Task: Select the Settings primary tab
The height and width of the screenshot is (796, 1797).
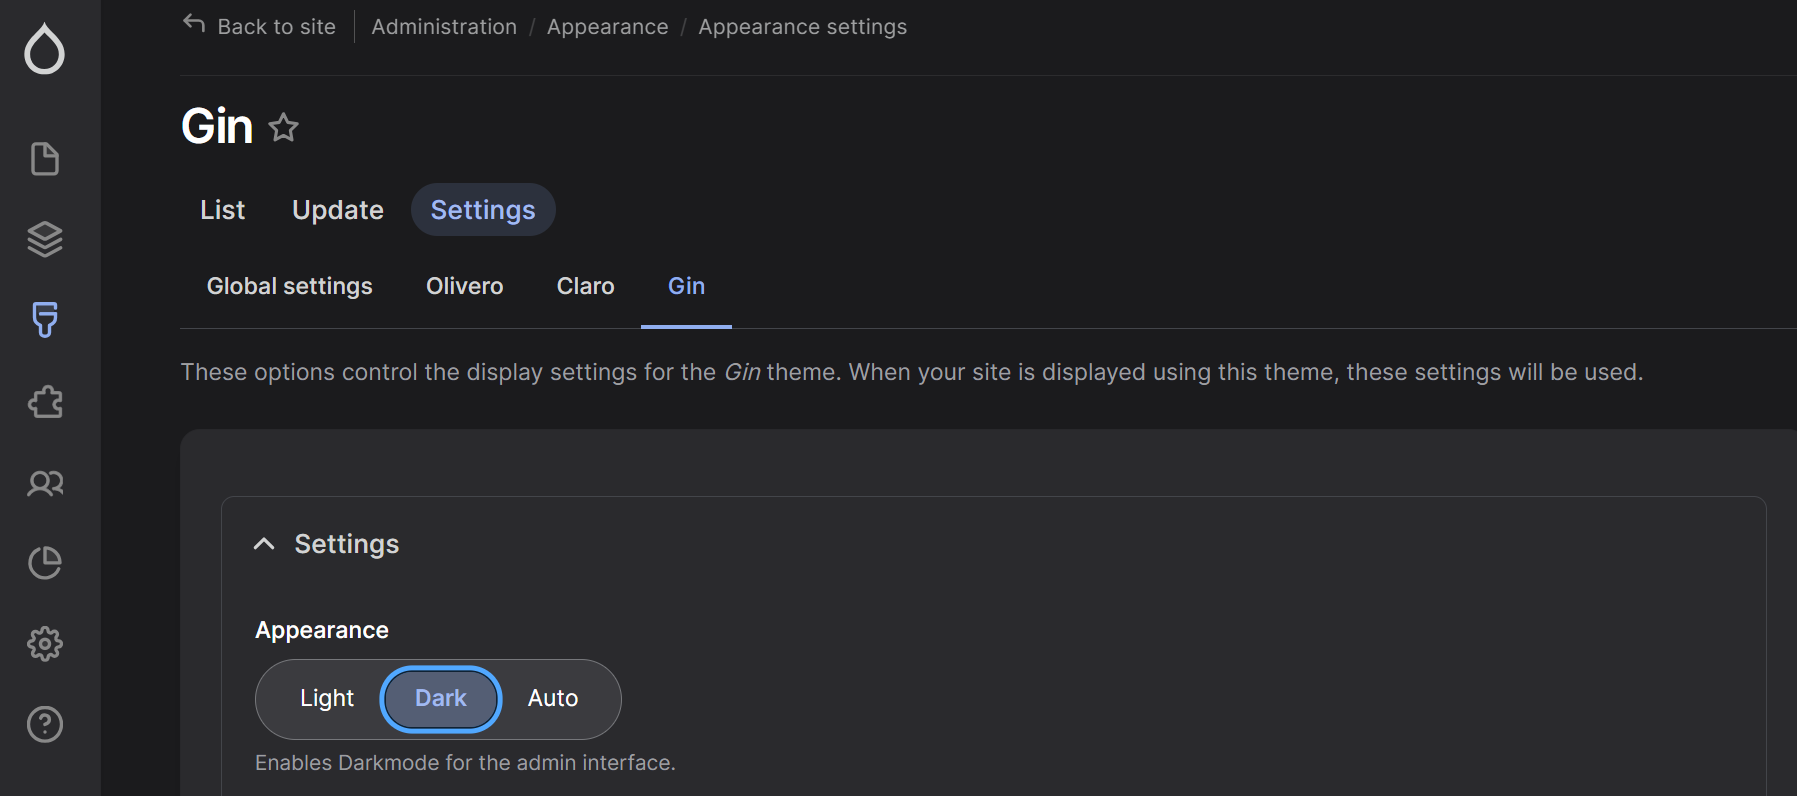Action: pos(483,210)
